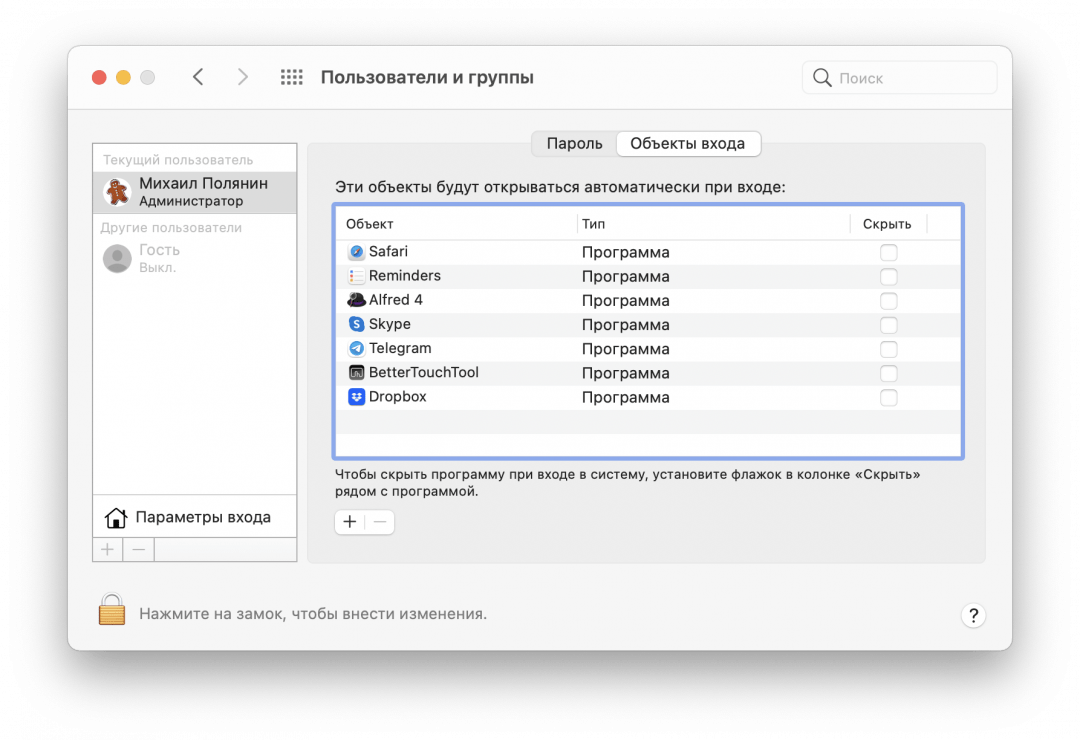Switch to the Пароль tab

point(573,143)
